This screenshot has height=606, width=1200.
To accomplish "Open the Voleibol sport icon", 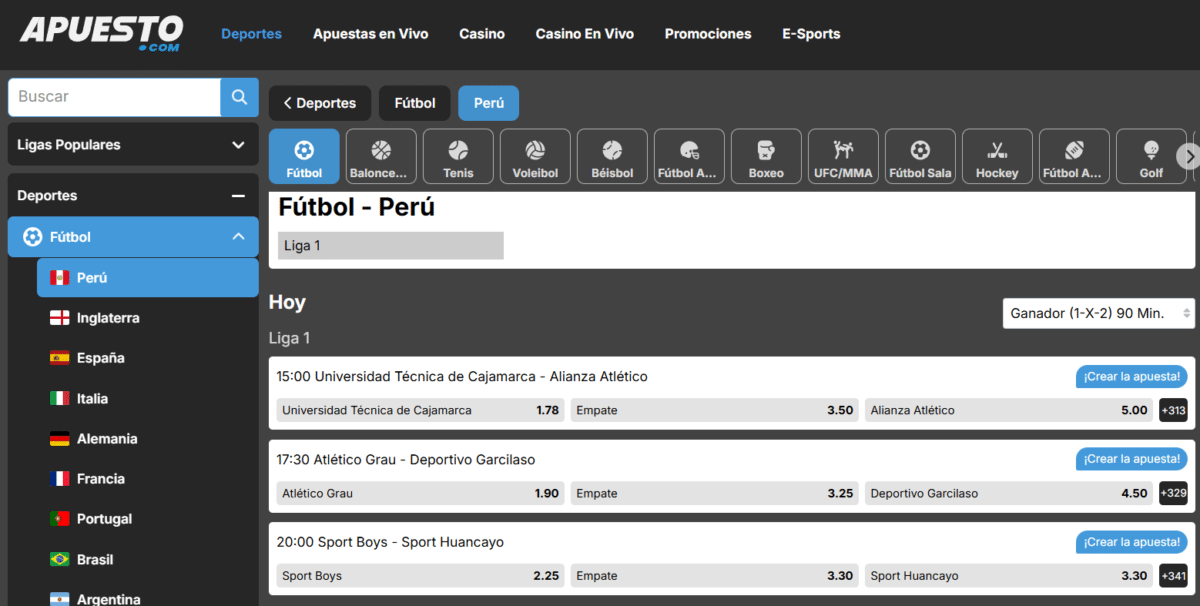I will point(535,156).
